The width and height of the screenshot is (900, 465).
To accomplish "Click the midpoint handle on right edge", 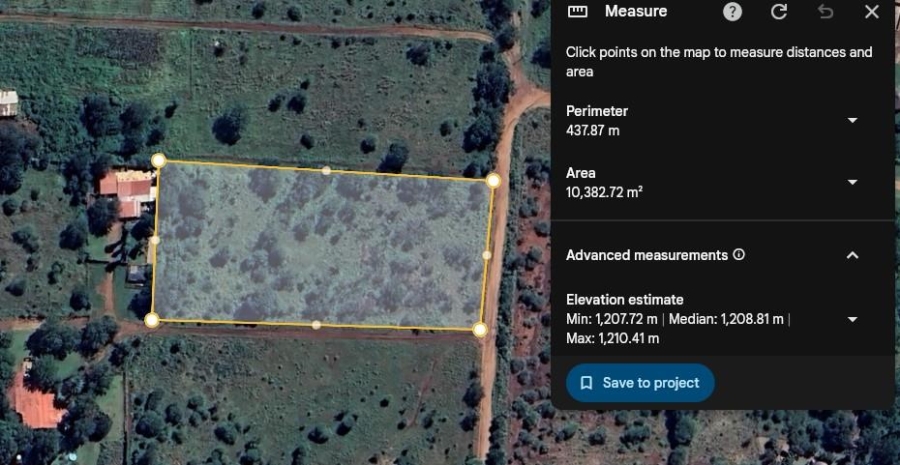I will click(487, 255).
